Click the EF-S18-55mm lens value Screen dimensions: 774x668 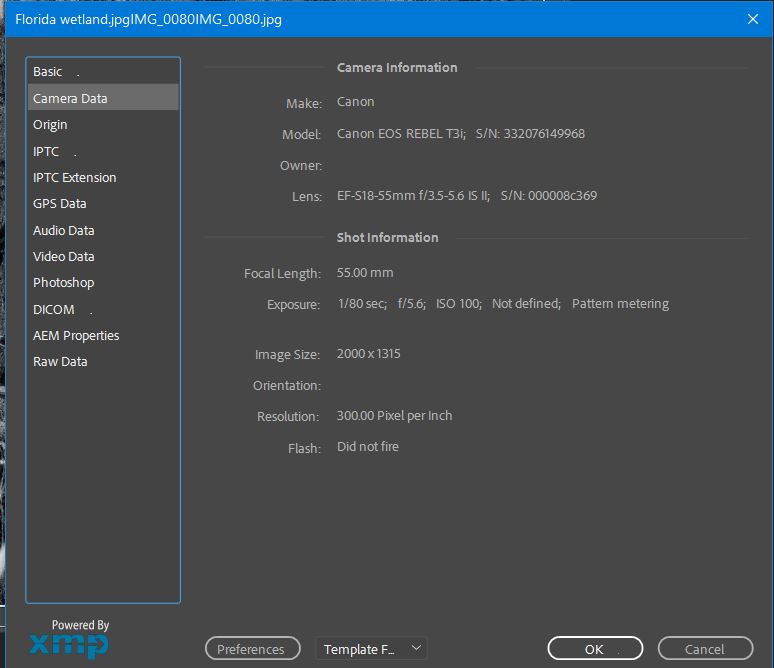[414, 196]
